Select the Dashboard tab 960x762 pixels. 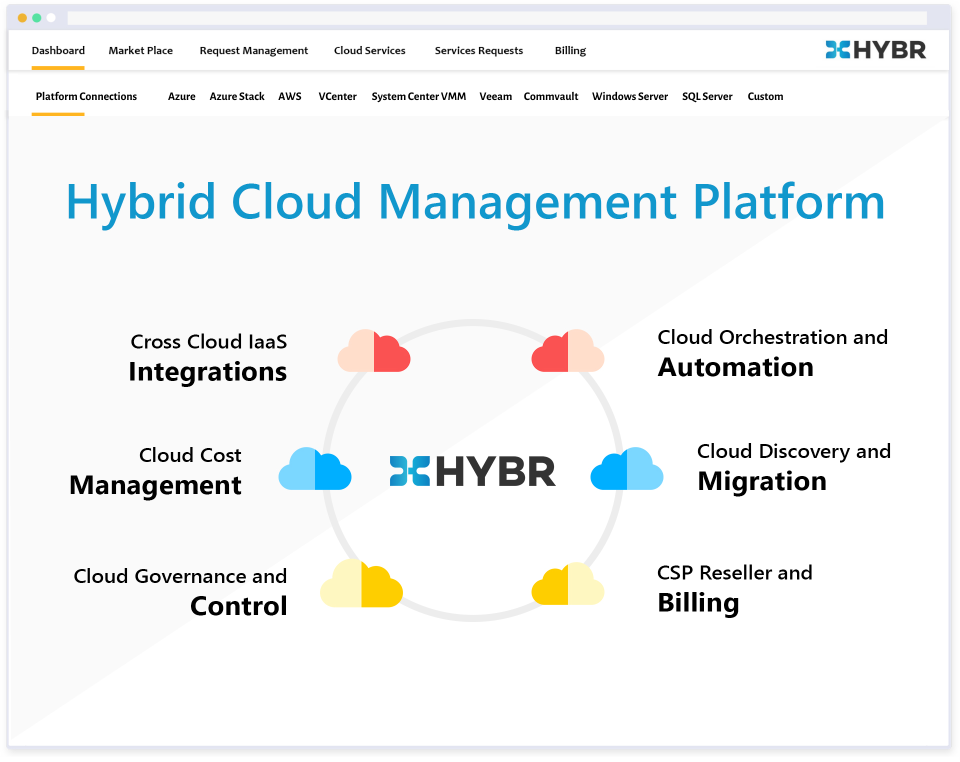coord(58,50)
